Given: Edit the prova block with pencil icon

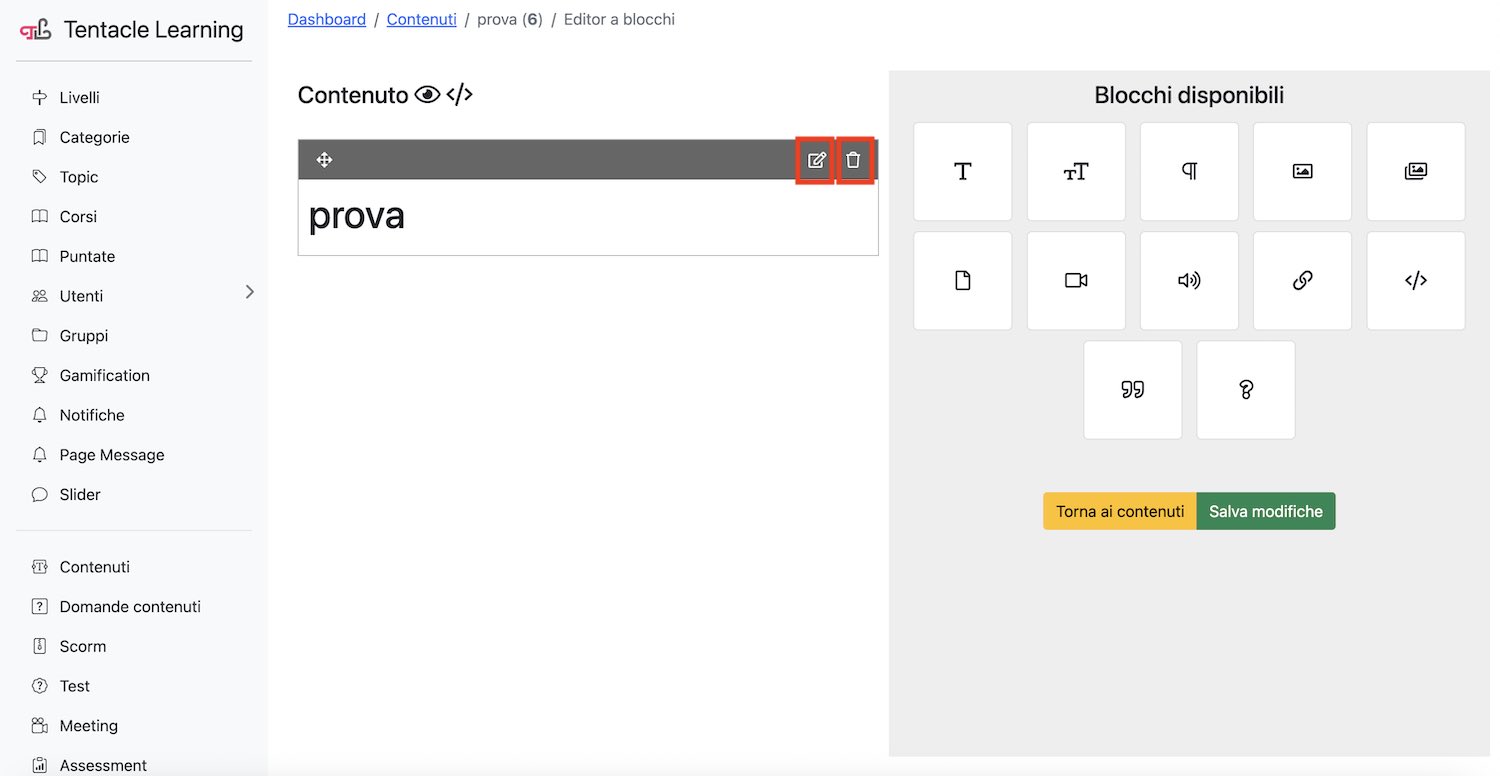Looking at the screenshot, I should tap(816, 160).
